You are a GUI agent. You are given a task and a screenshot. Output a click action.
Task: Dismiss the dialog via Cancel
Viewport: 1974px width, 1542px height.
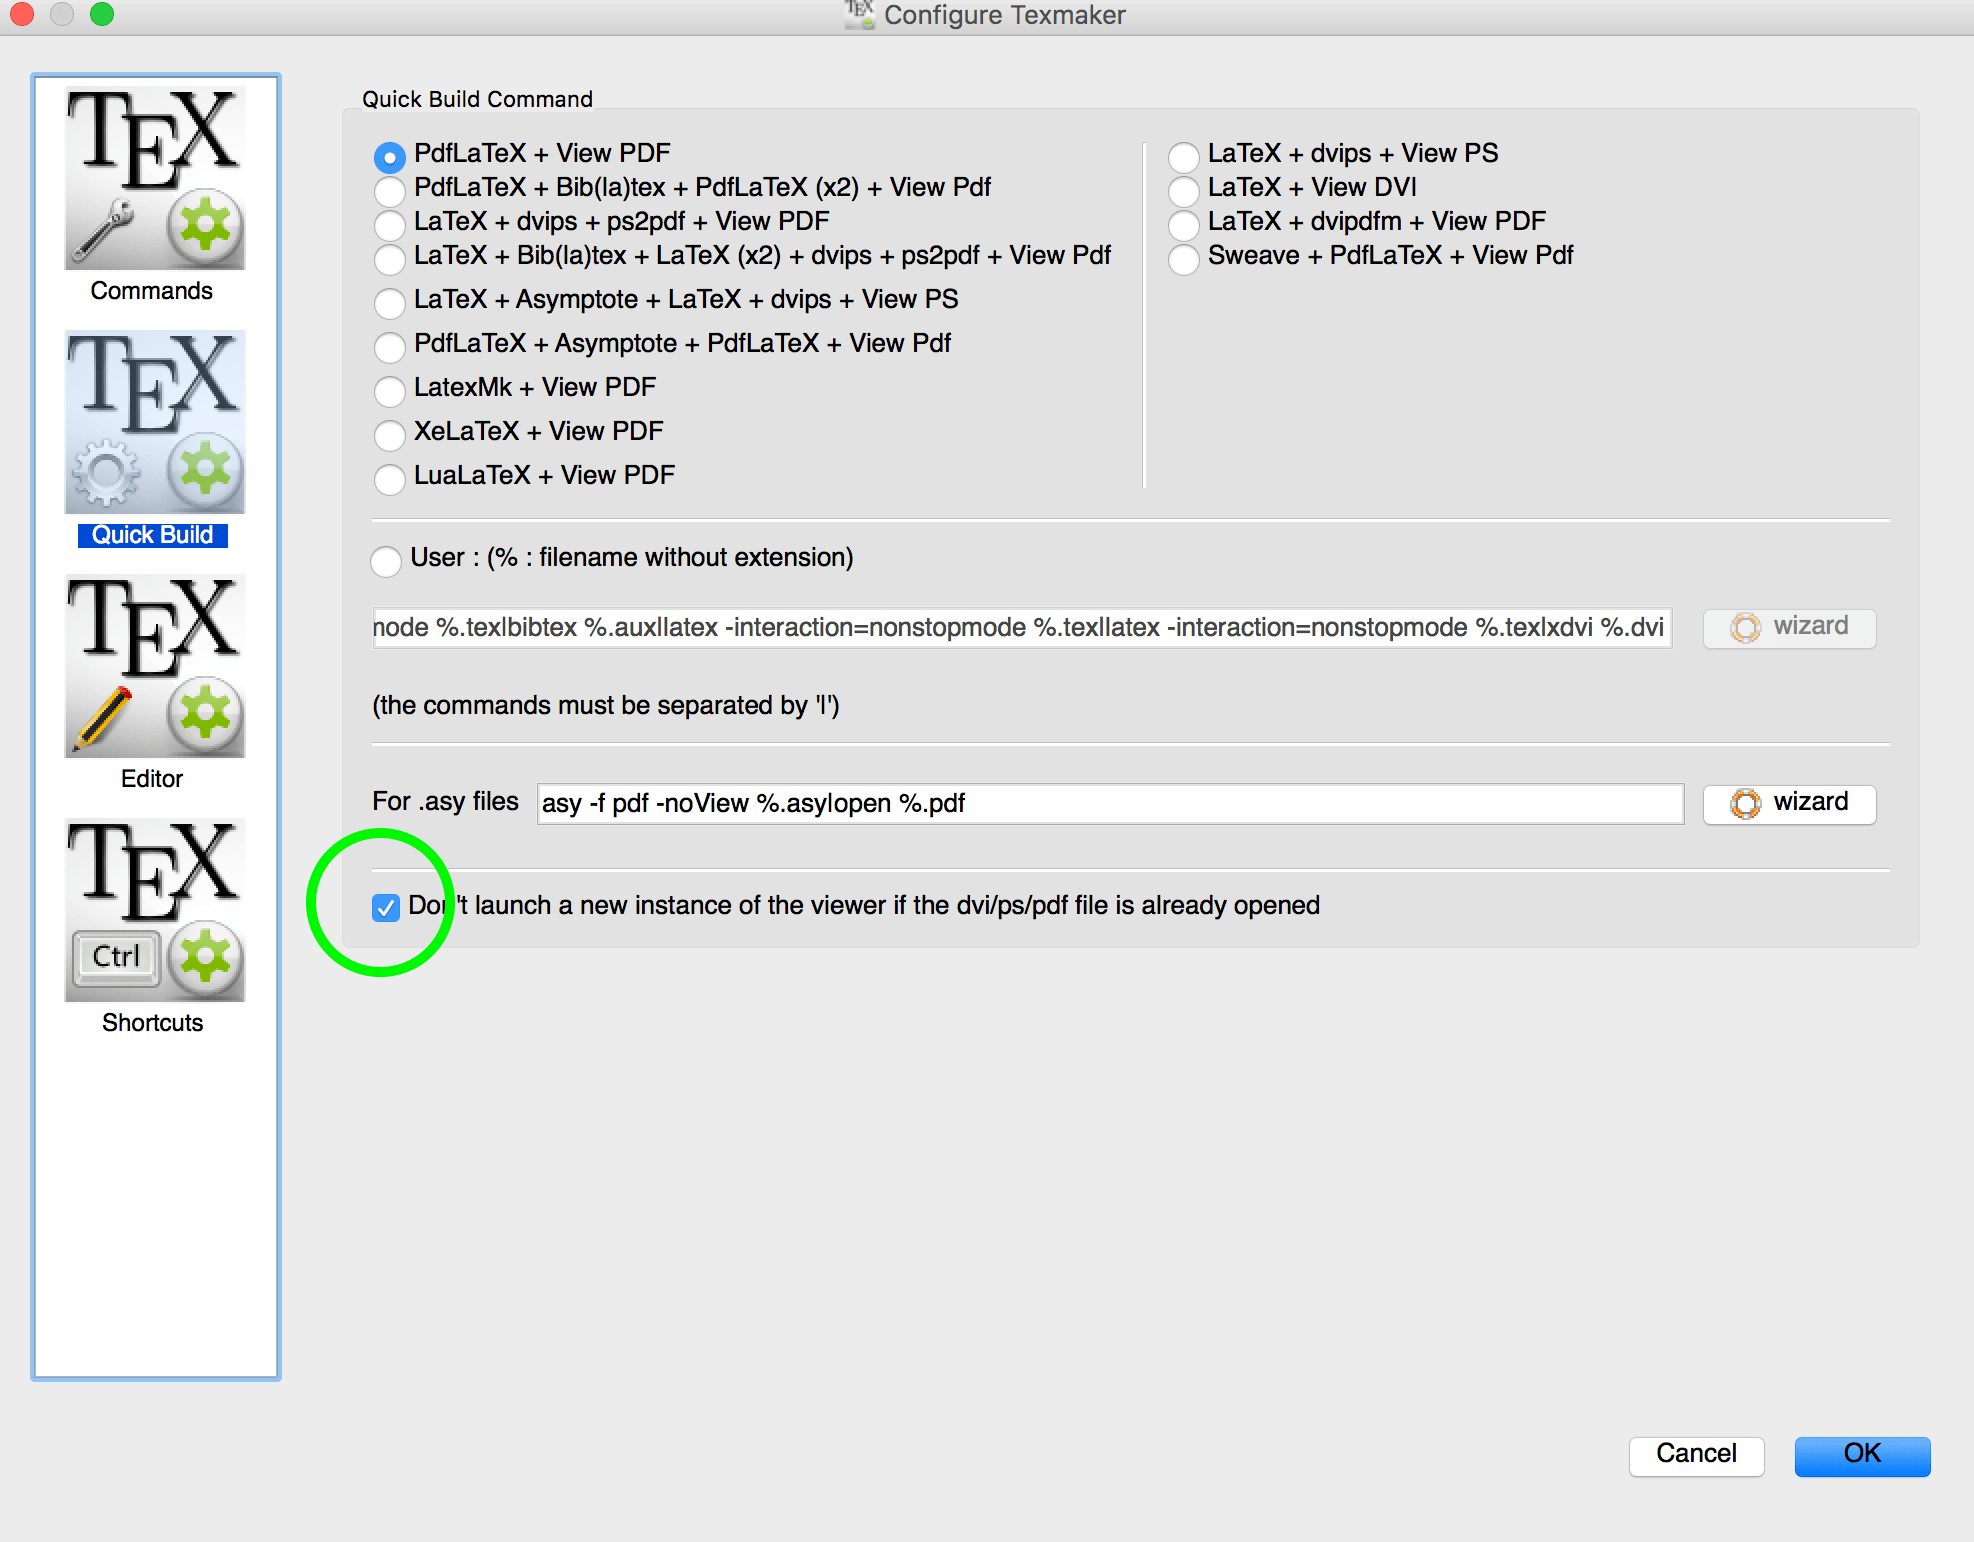pos(1696,1456)
